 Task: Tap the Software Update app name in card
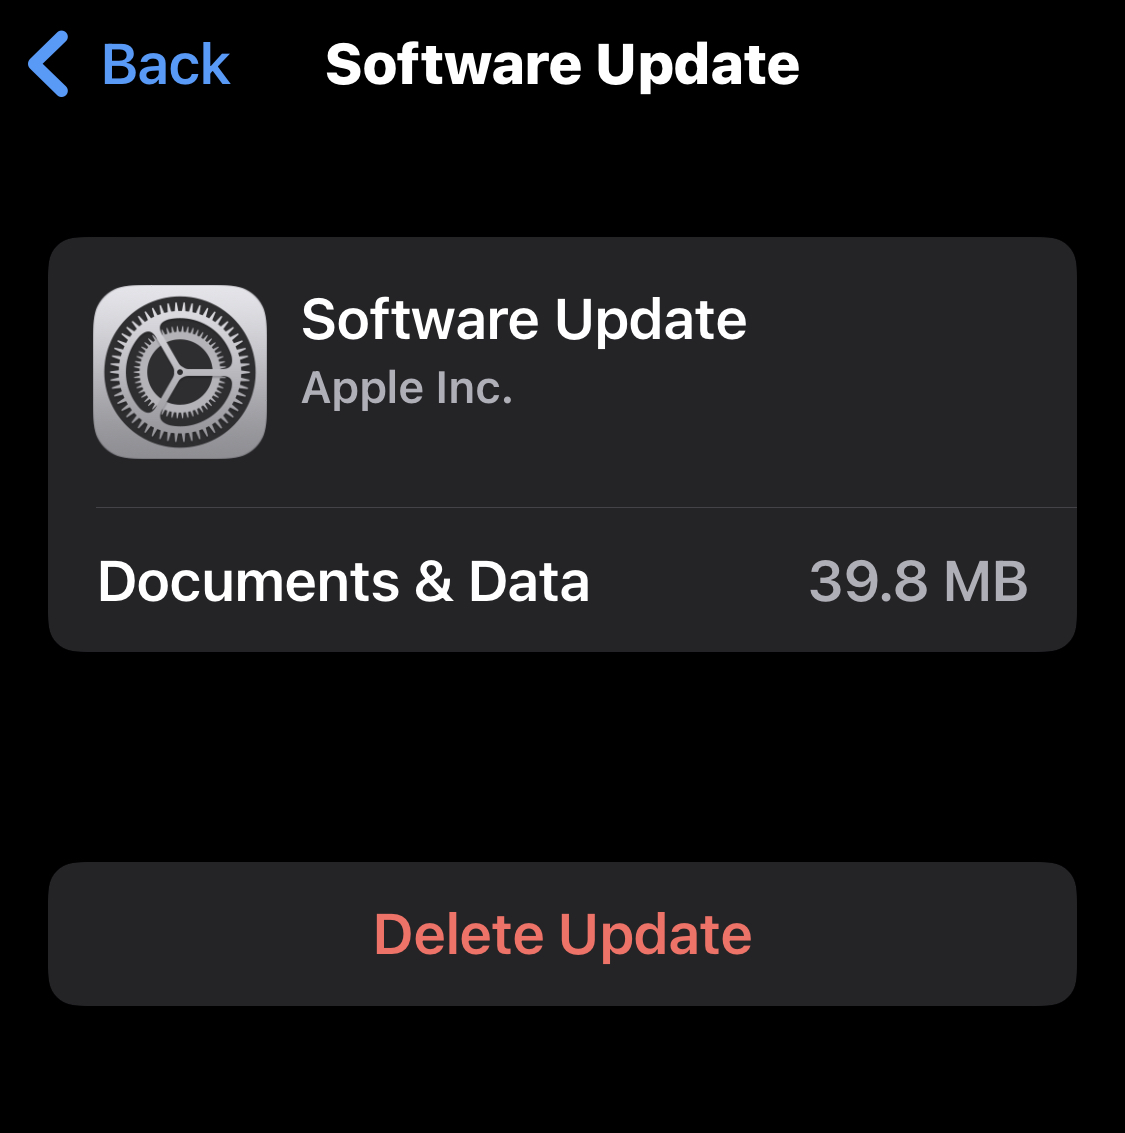524,319
